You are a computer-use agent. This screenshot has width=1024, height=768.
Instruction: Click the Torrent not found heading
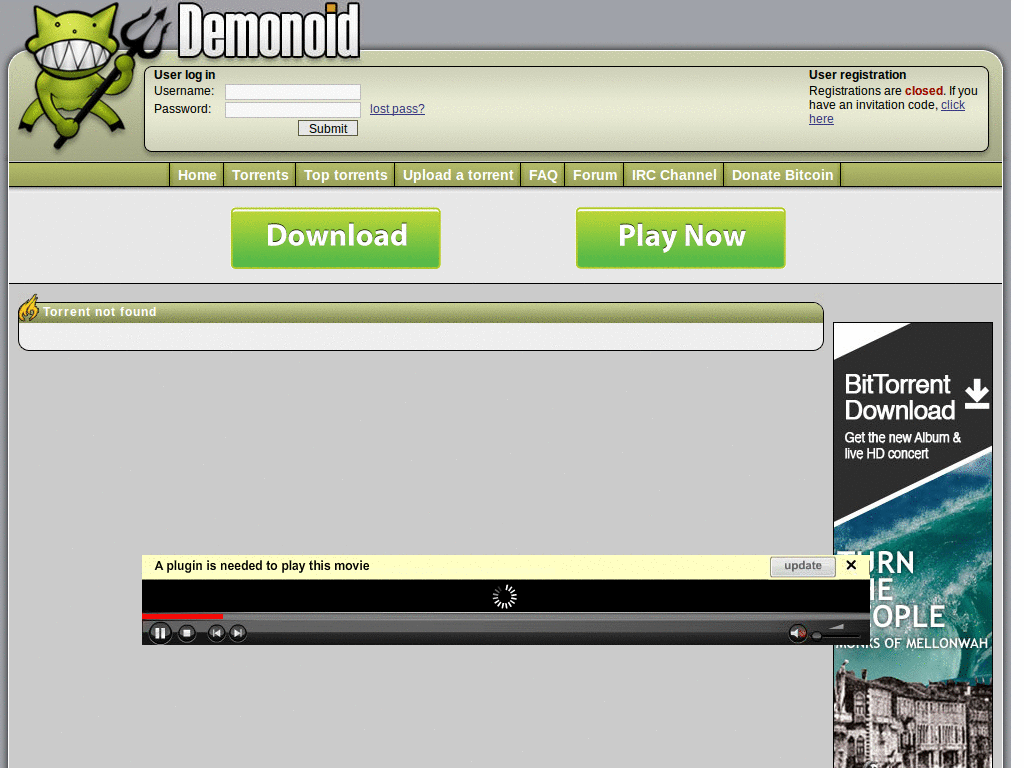[x=100, y=312]
